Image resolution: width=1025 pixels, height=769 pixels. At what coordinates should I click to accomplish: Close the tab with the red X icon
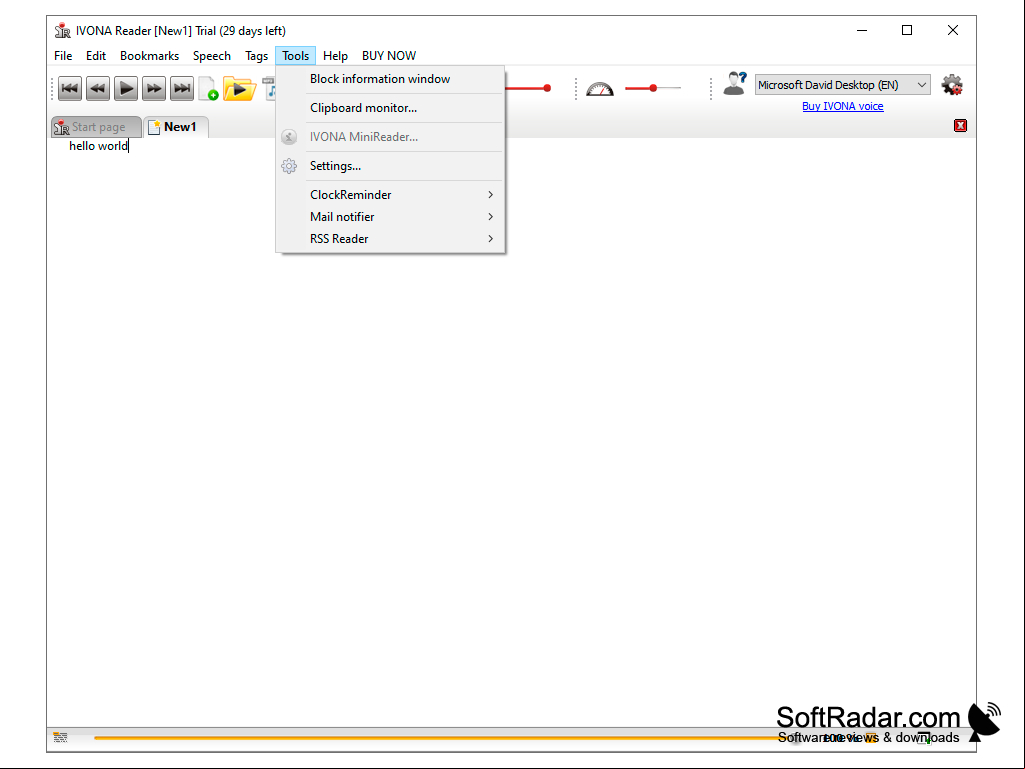960,126
